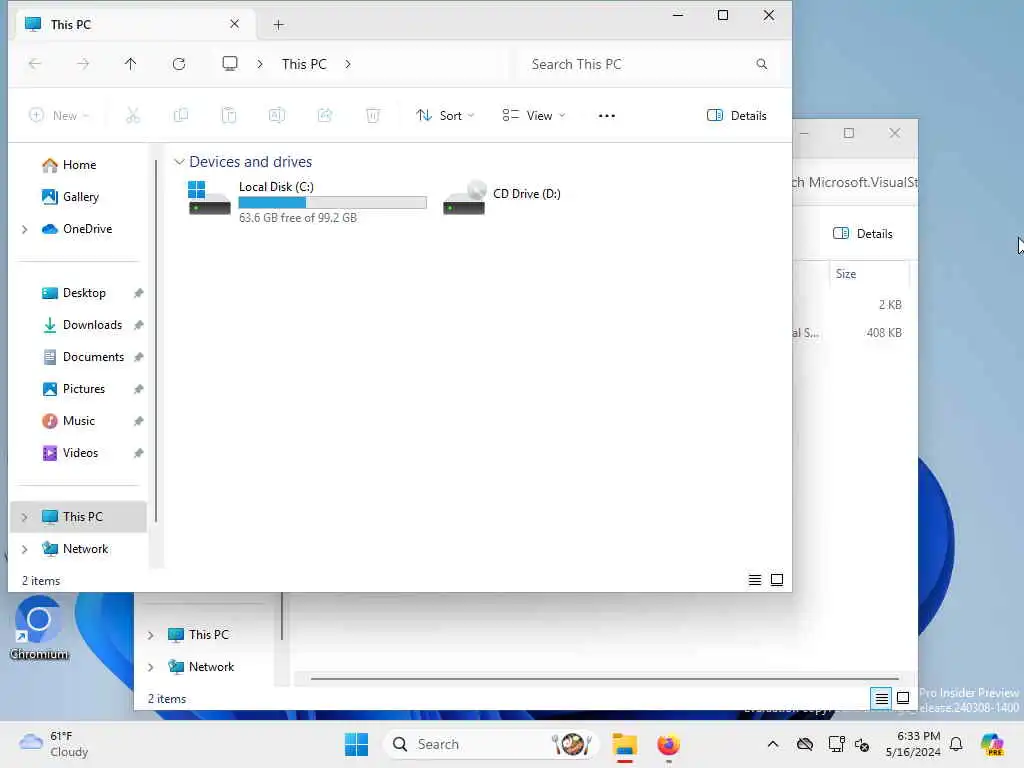Open Music folder in sidebar
This screenshot has height=768, width=1024.
pyautogui.click(x=78, y=421)
